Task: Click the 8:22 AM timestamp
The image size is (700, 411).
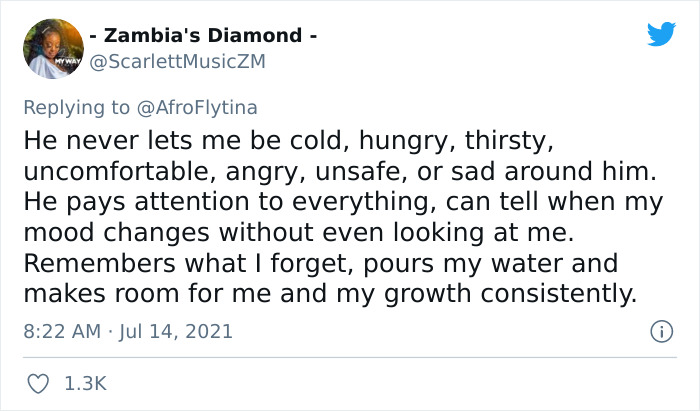Action: 63,331
